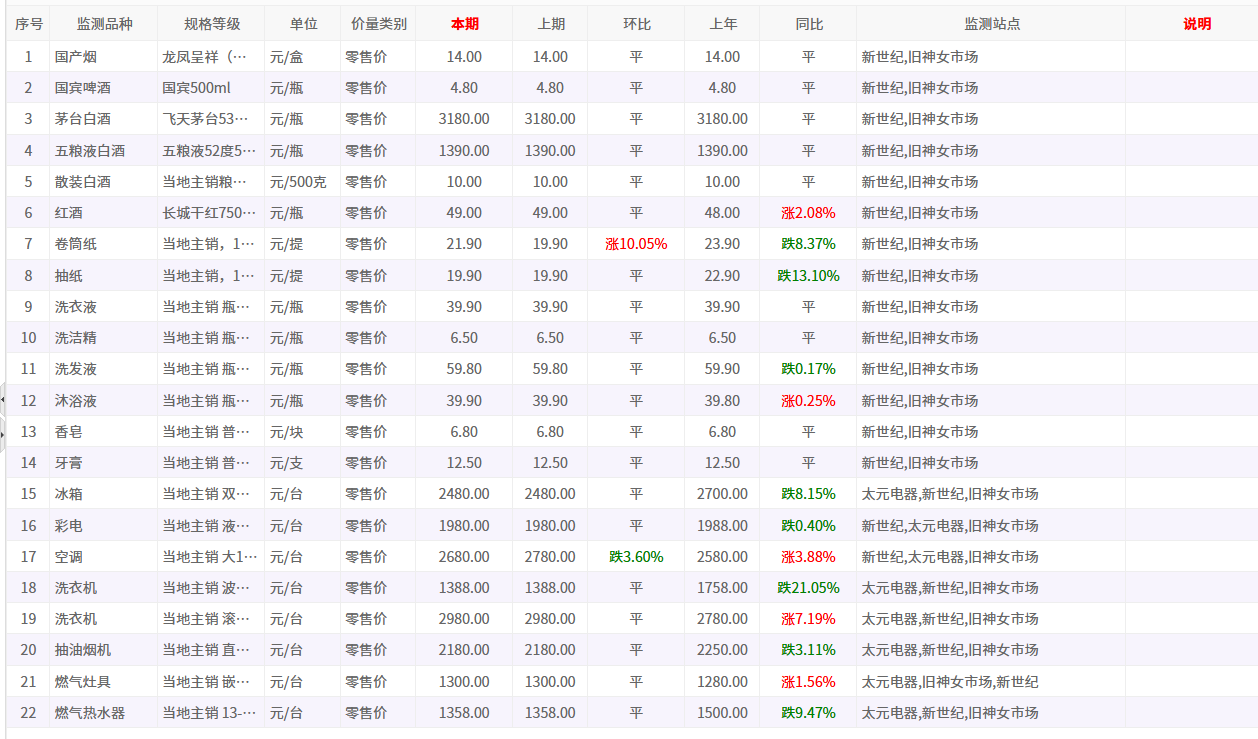Click the 监测品种 column header
The width and height of the screenshot is (1258, 739).
pyautogui.click(x=104, y=24)
